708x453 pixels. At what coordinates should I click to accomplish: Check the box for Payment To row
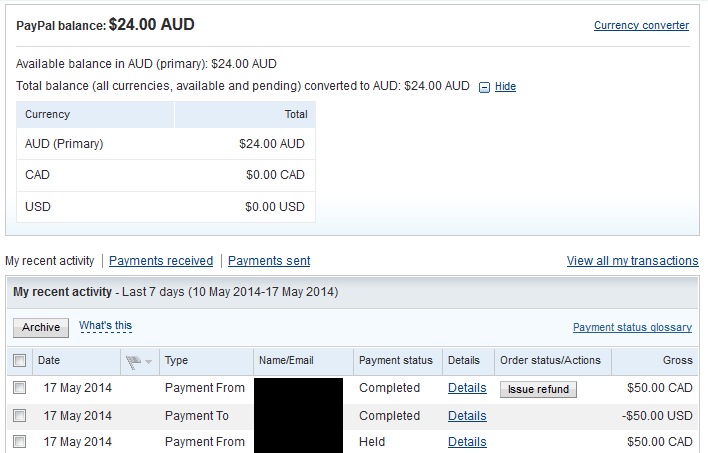pyautogui.click(x=19, y=416)
